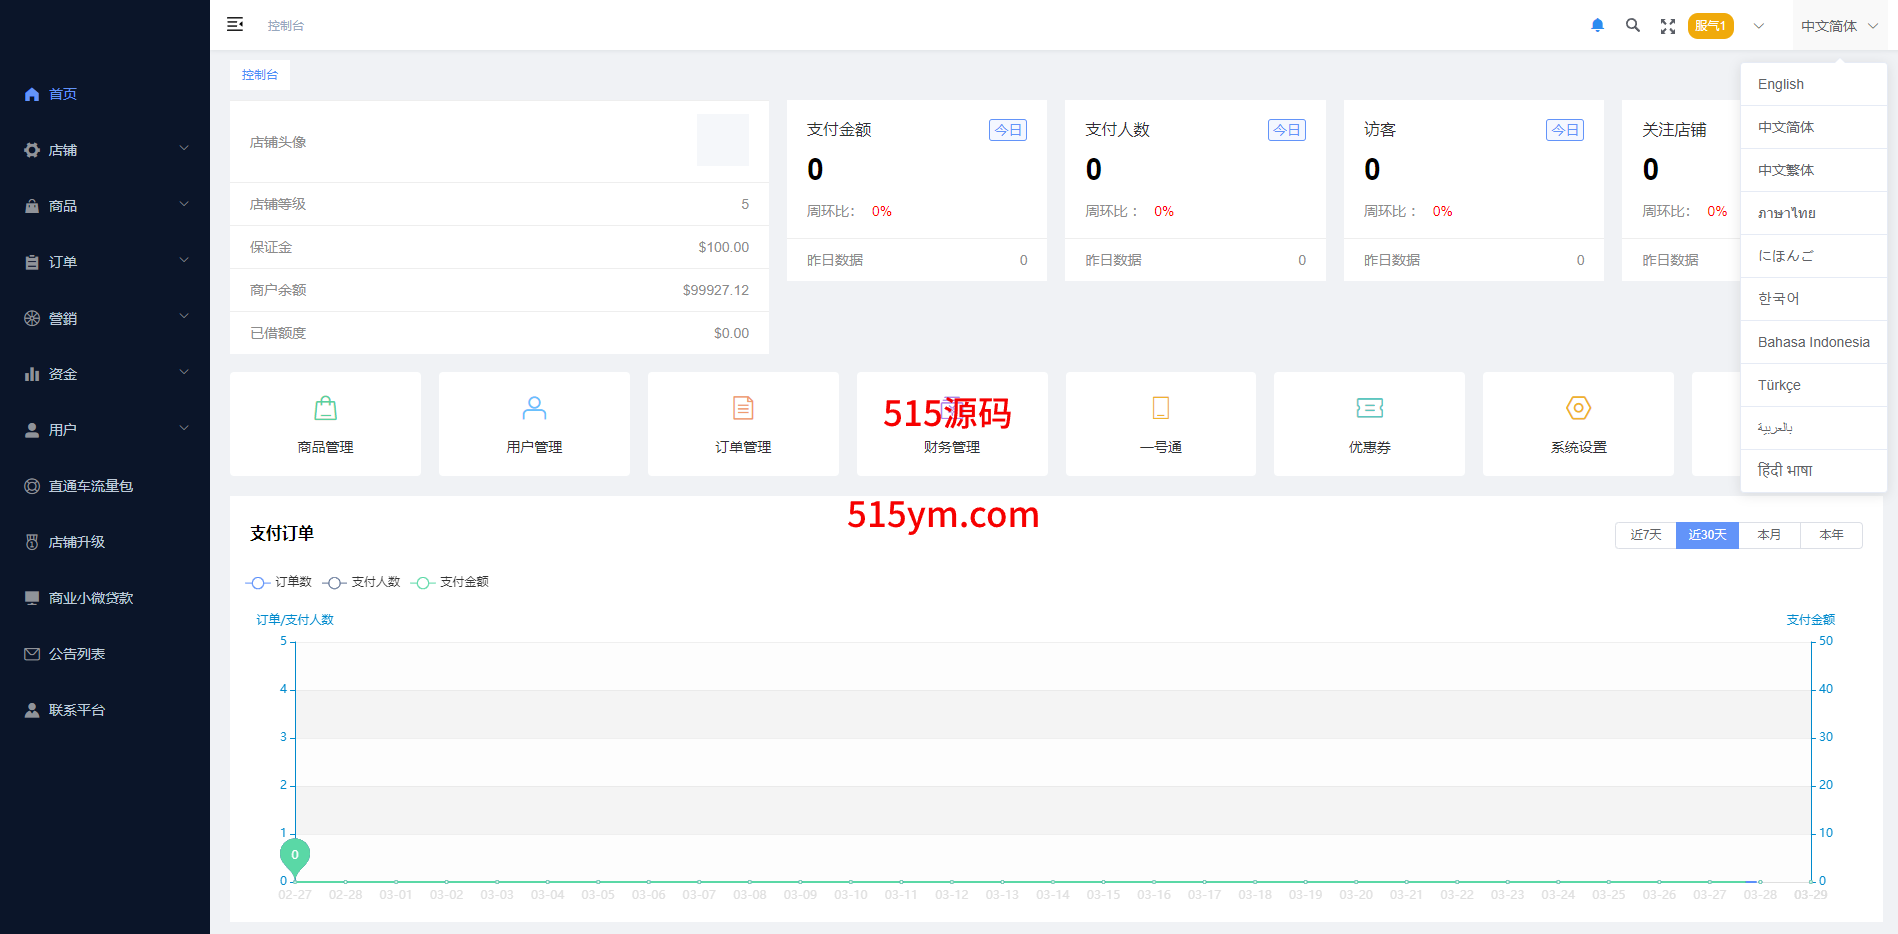This screenshot has width=1898, height=934.
Task: Click the 店铺头像 avatar thumbnail
Action: pyautogui.click(x=722, y=140)
